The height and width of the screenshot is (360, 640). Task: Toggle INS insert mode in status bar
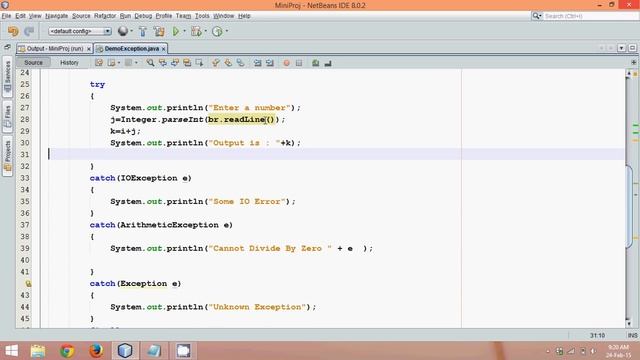pos(633,335)
